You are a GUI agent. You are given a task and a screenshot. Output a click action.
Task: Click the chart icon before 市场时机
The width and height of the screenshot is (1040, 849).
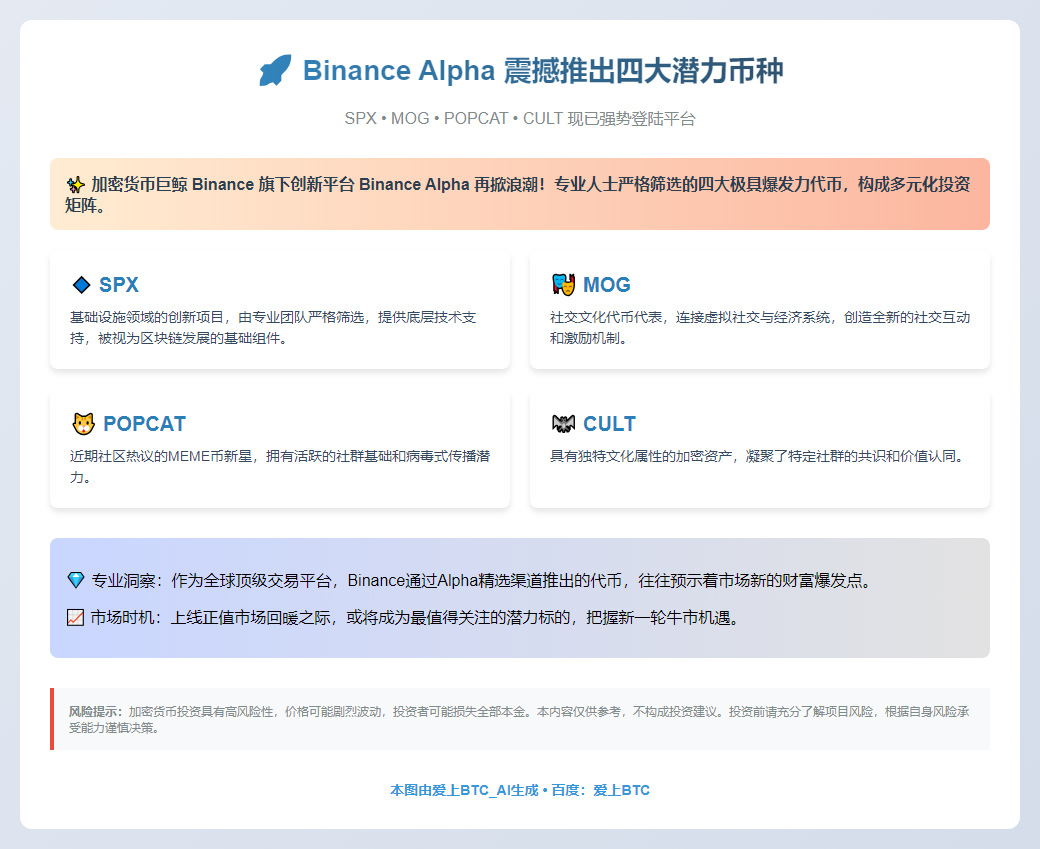tap(76, 618)
